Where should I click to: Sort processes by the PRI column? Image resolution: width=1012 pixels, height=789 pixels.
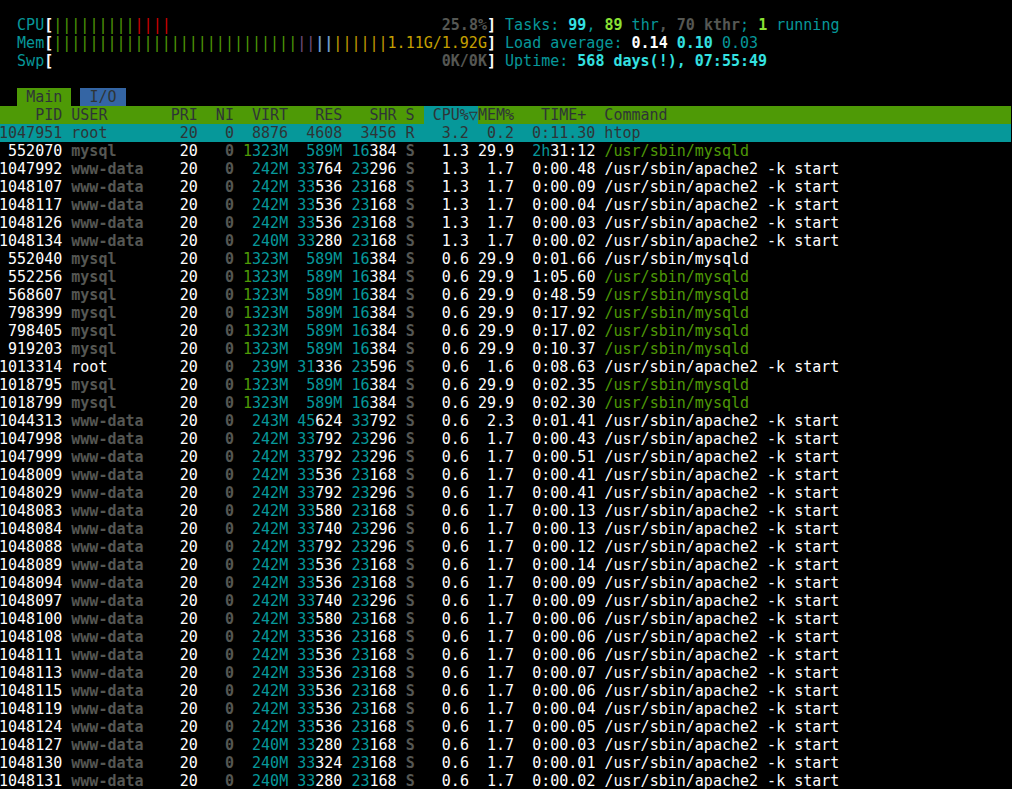185,114
